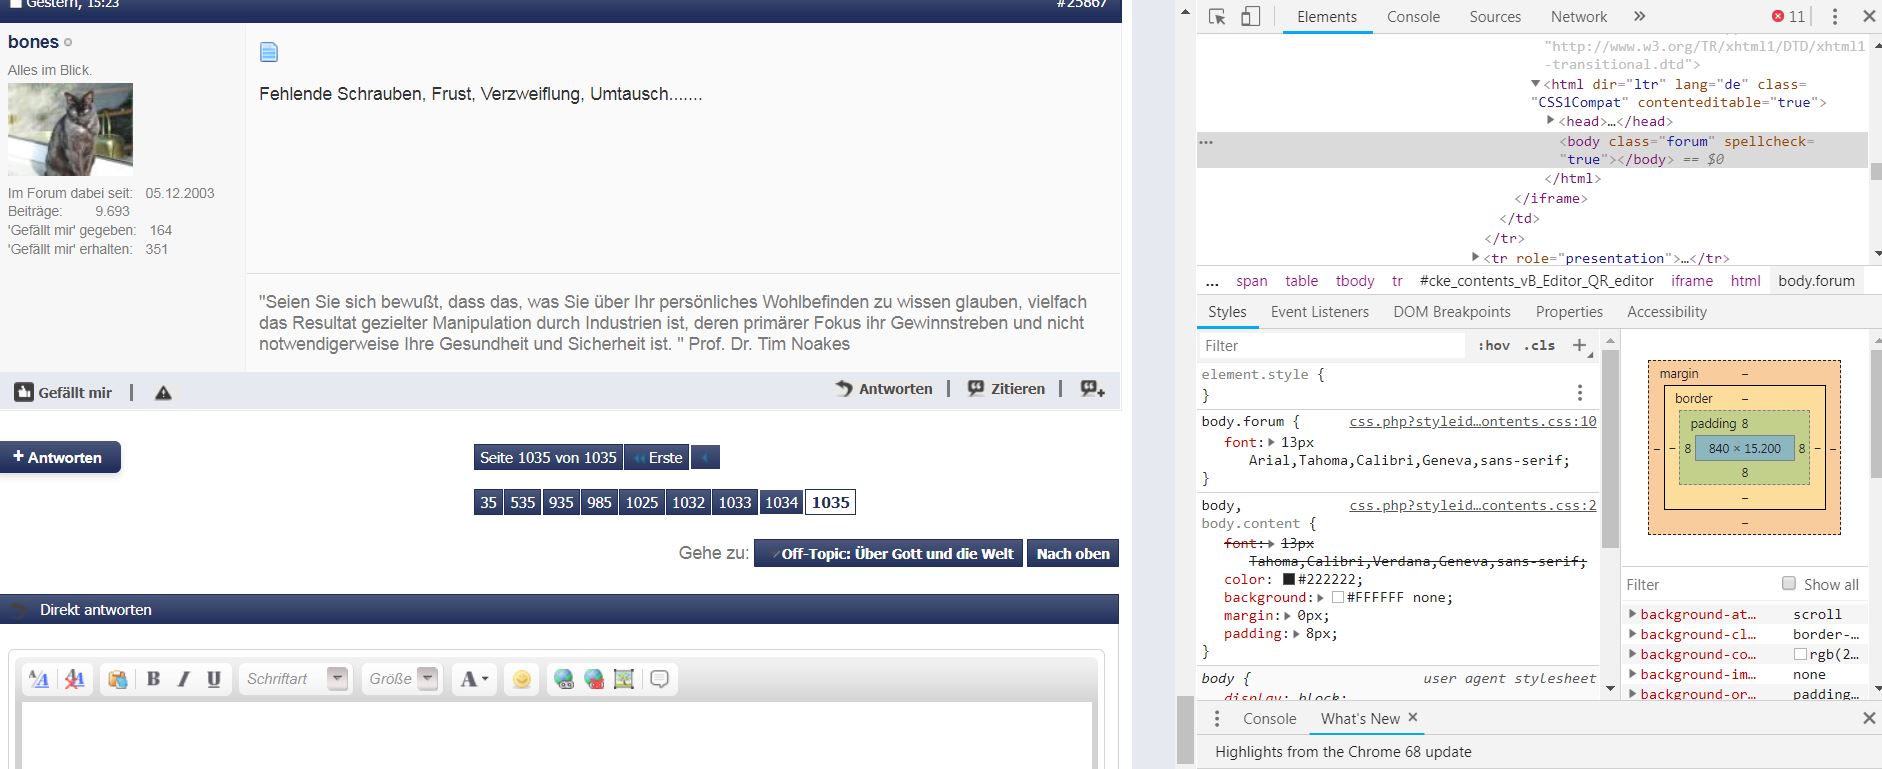Insert a smiley via the emoji icon
The height and width of the screenshot is (769, 1882).
click(x=521, y=679)
